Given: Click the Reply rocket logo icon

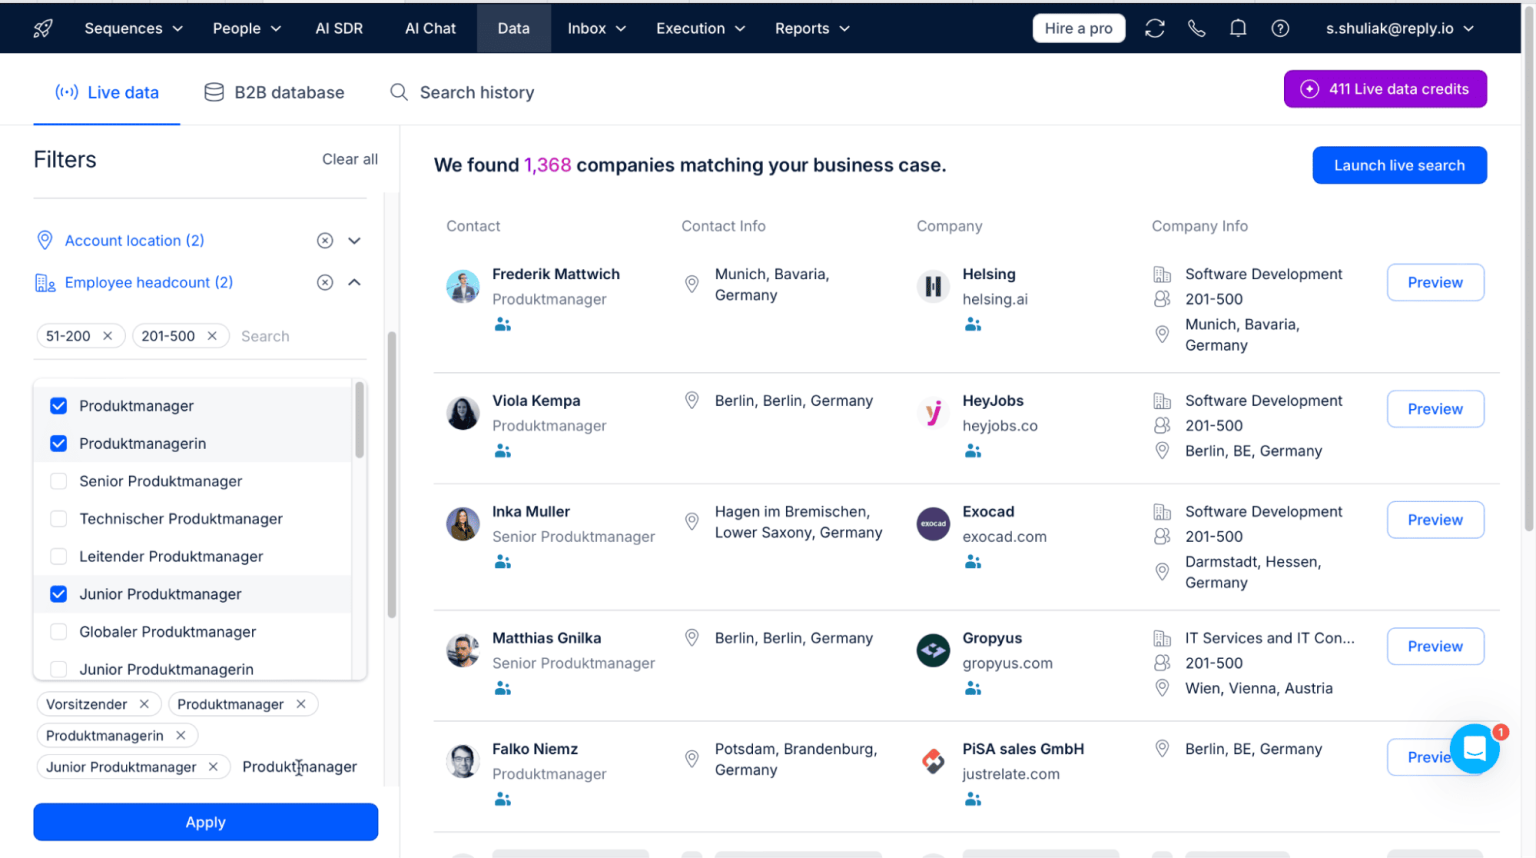Looking at the screenshot, I should 43,28.
